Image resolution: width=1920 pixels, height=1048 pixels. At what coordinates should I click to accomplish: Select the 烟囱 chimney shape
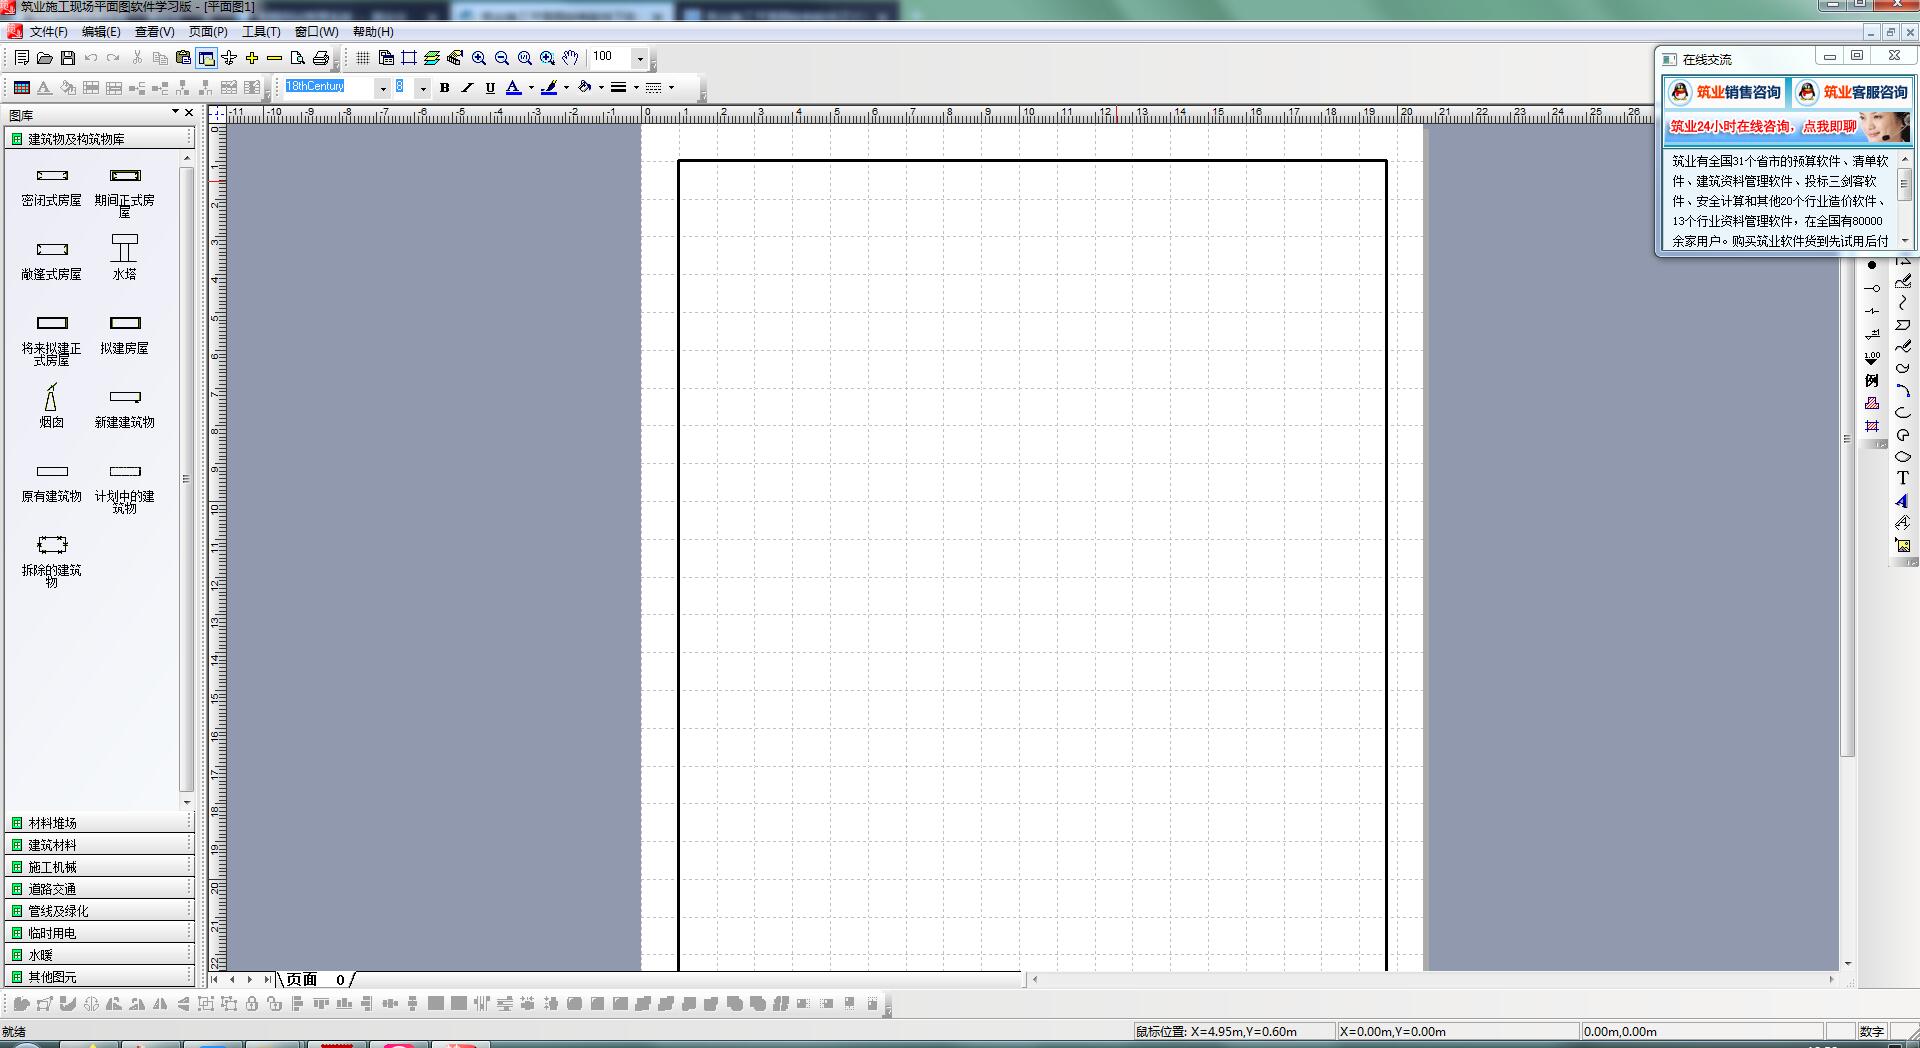52,406
